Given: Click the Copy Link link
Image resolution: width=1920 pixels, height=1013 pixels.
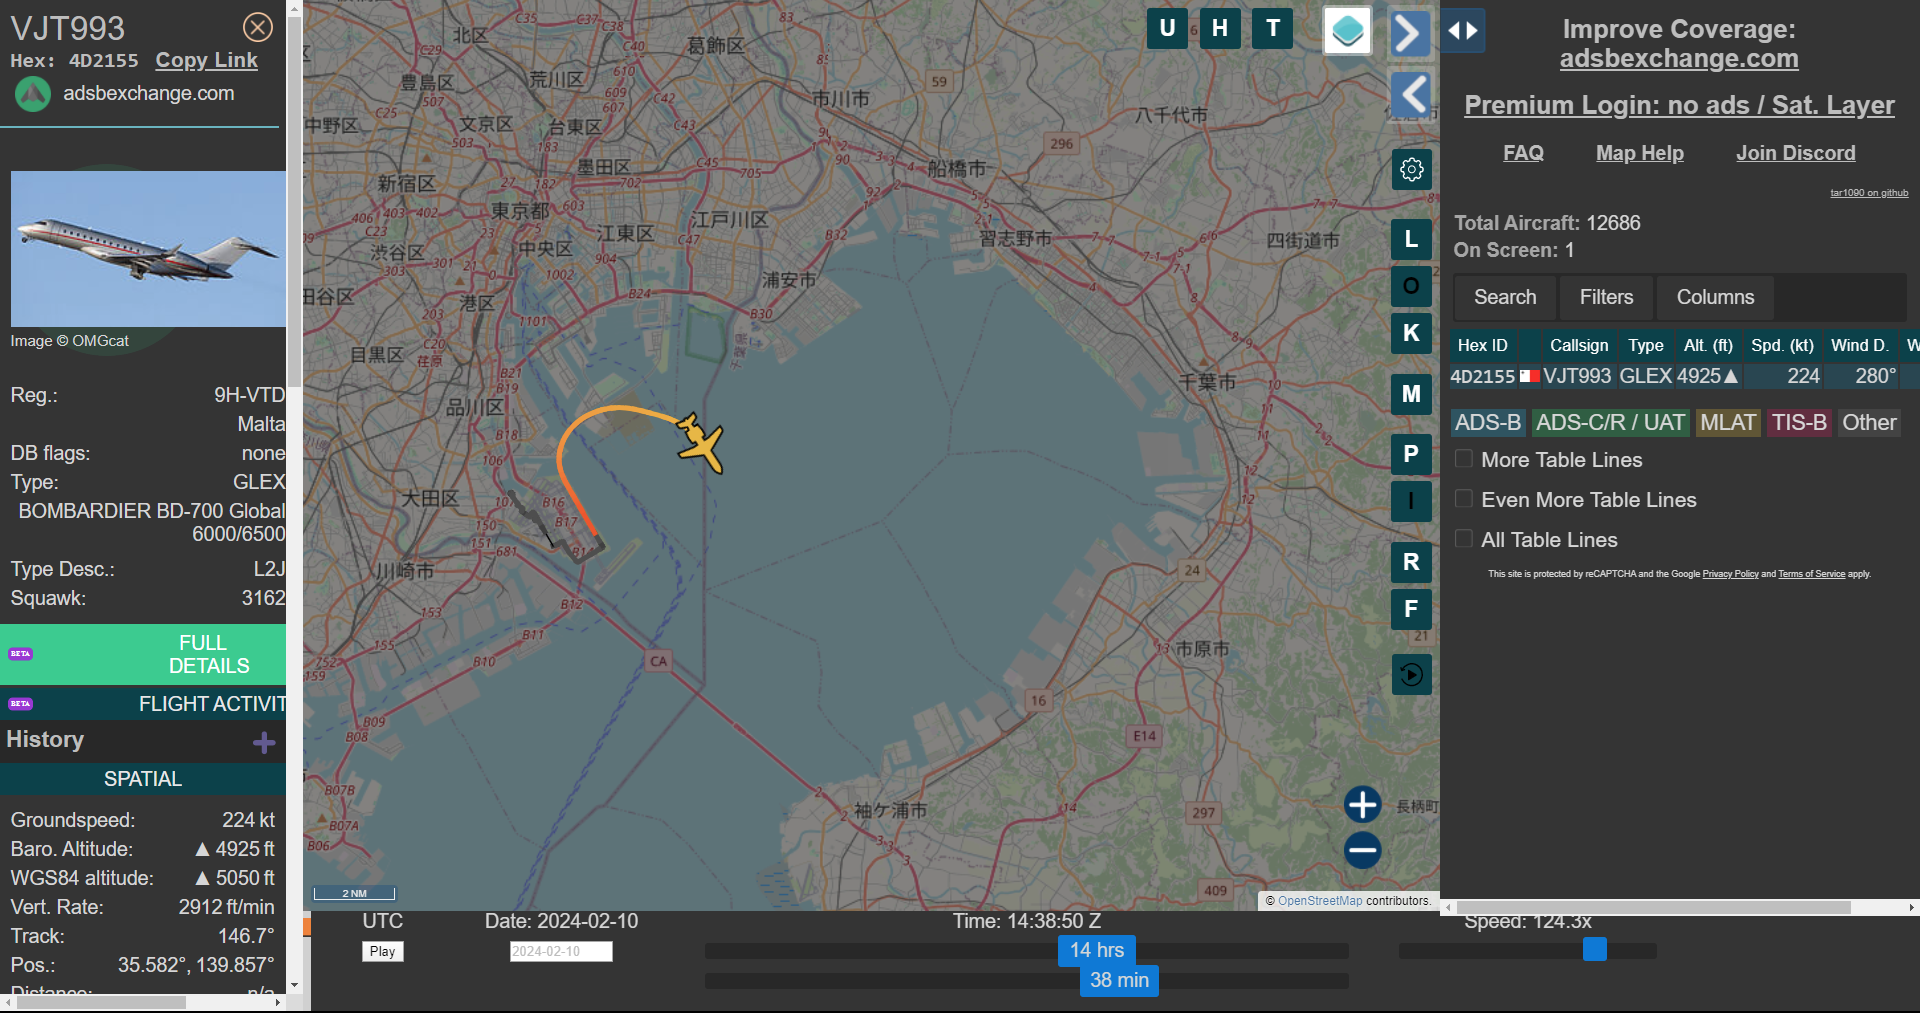Looking at the screenshot, I should pos(206,60).
